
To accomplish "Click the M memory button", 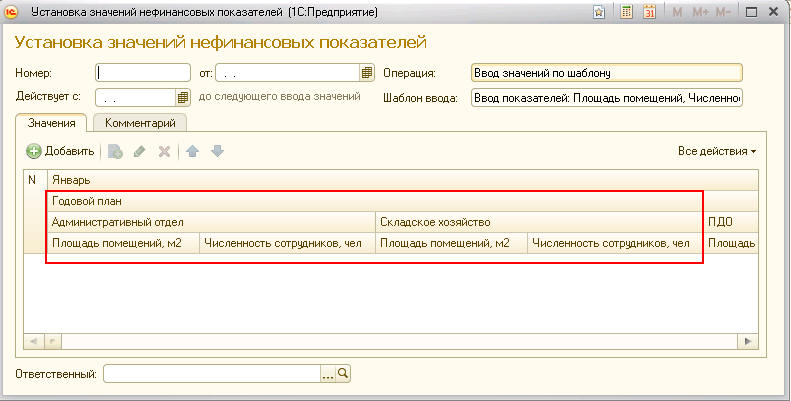I will [677, 13].
